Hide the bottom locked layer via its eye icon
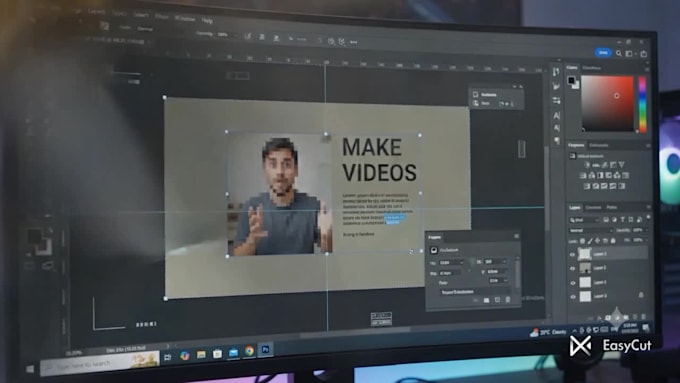This screenshot has width=680, height=383. (573, 297)
